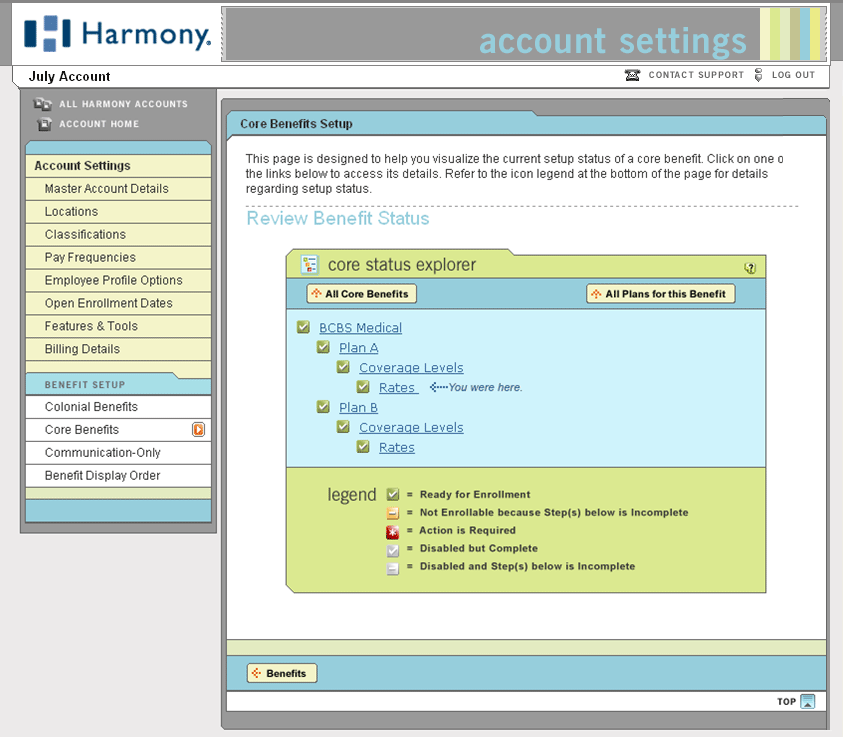
Task: Click the Log Out icon
Action: click(759, 75)
